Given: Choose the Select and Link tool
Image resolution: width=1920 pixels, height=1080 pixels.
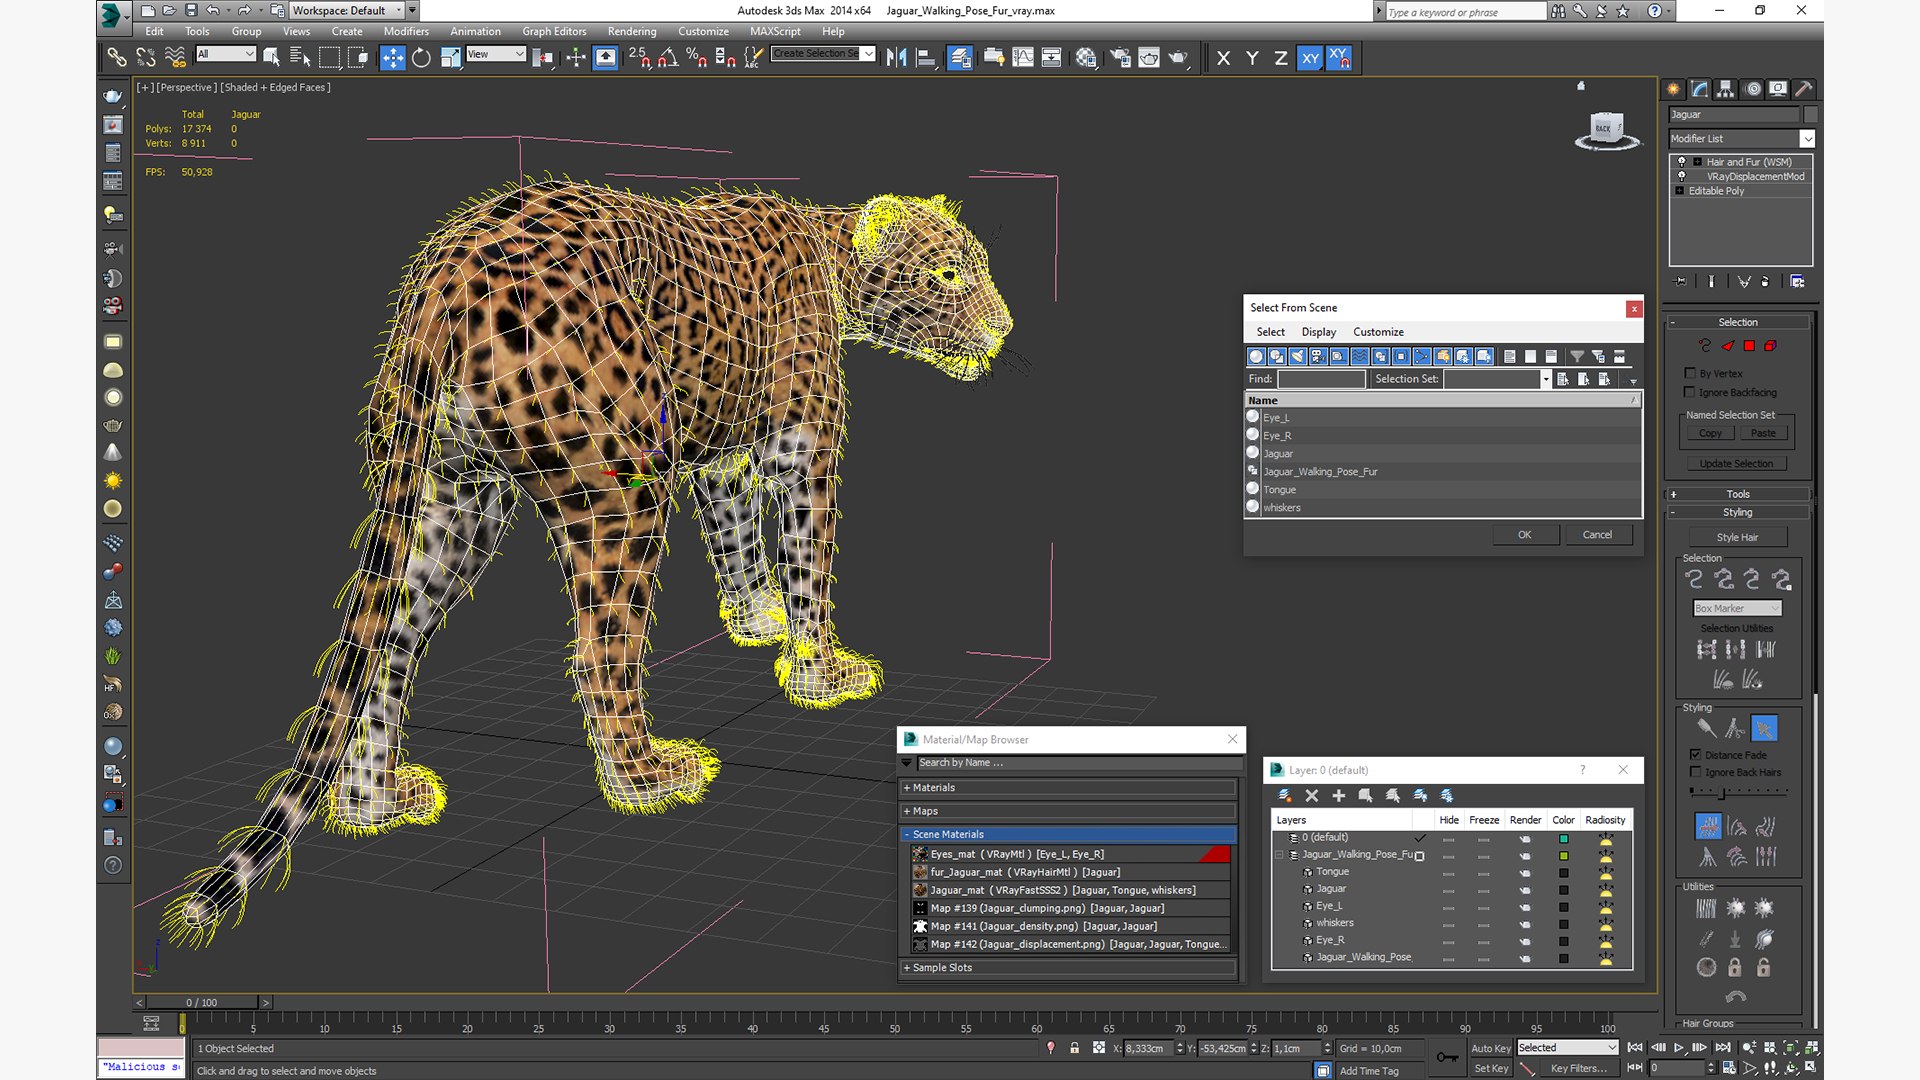Looking at the screenshot, I should [117, 58].
